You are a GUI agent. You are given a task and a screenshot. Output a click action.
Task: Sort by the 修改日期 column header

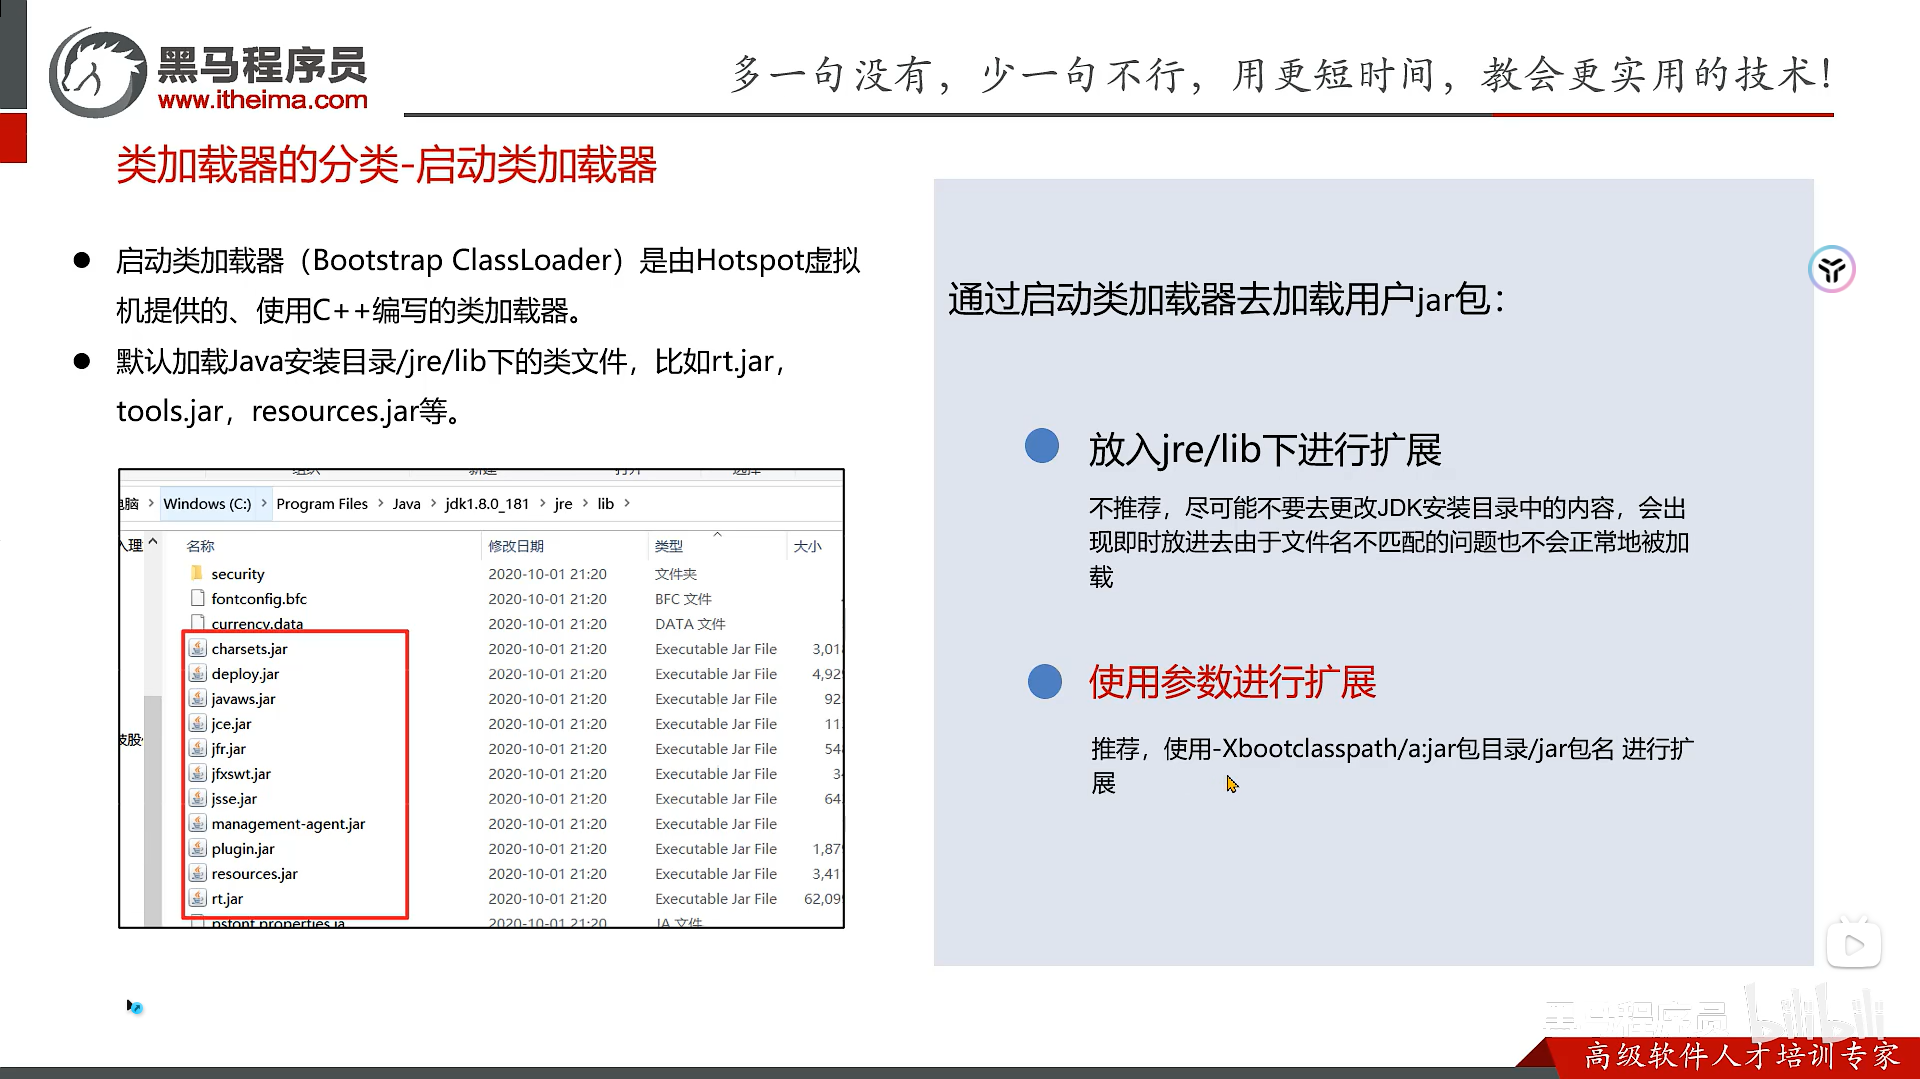(516, 546)
